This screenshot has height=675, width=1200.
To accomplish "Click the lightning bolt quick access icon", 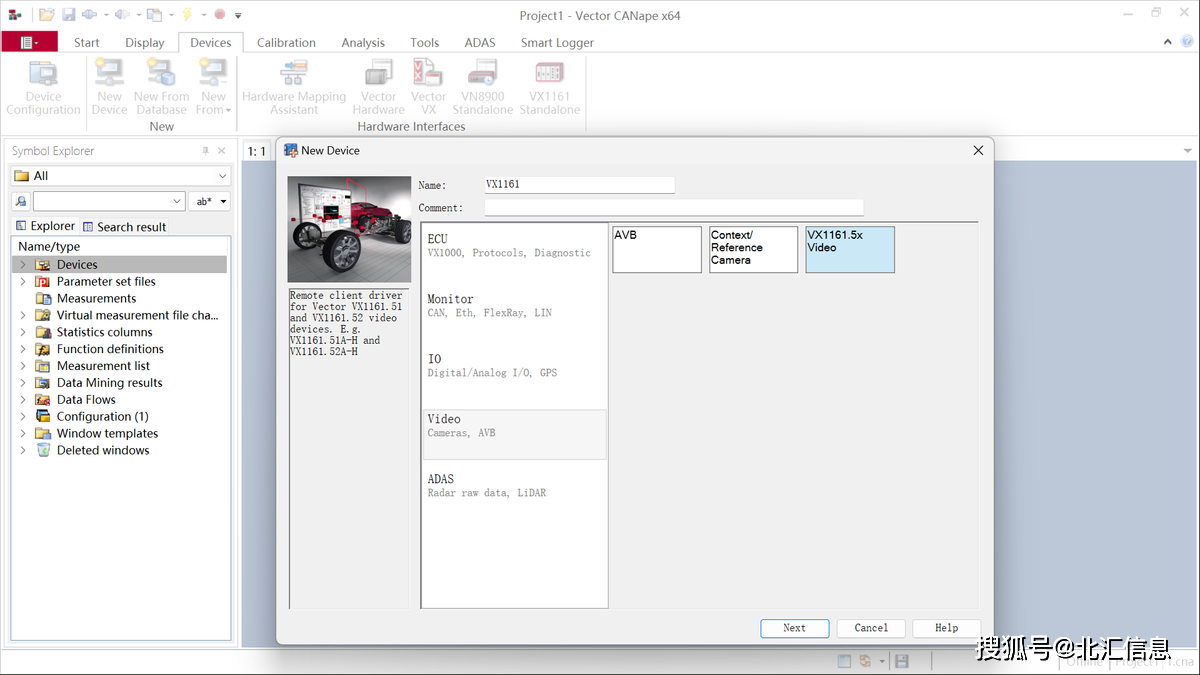I will [x=187, y=15].
